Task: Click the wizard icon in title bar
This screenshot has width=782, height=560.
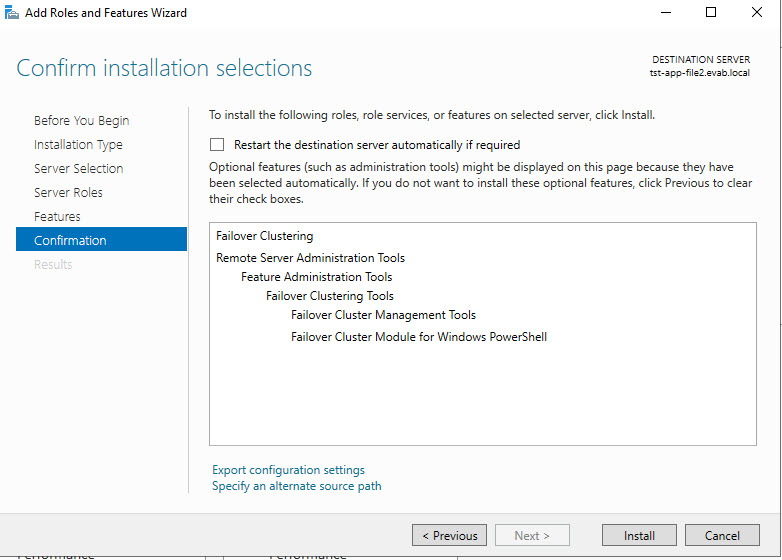Action: 12,13
